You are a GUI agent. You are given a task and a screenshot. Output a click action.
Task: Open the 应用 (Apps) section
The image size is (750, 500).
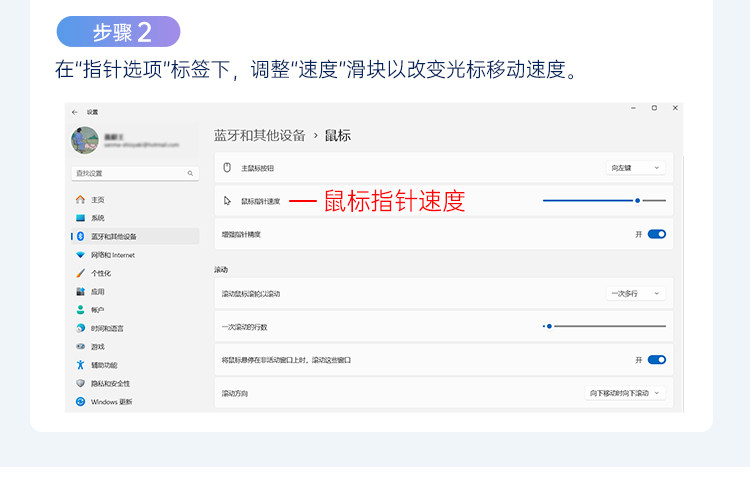coord(97,292)
